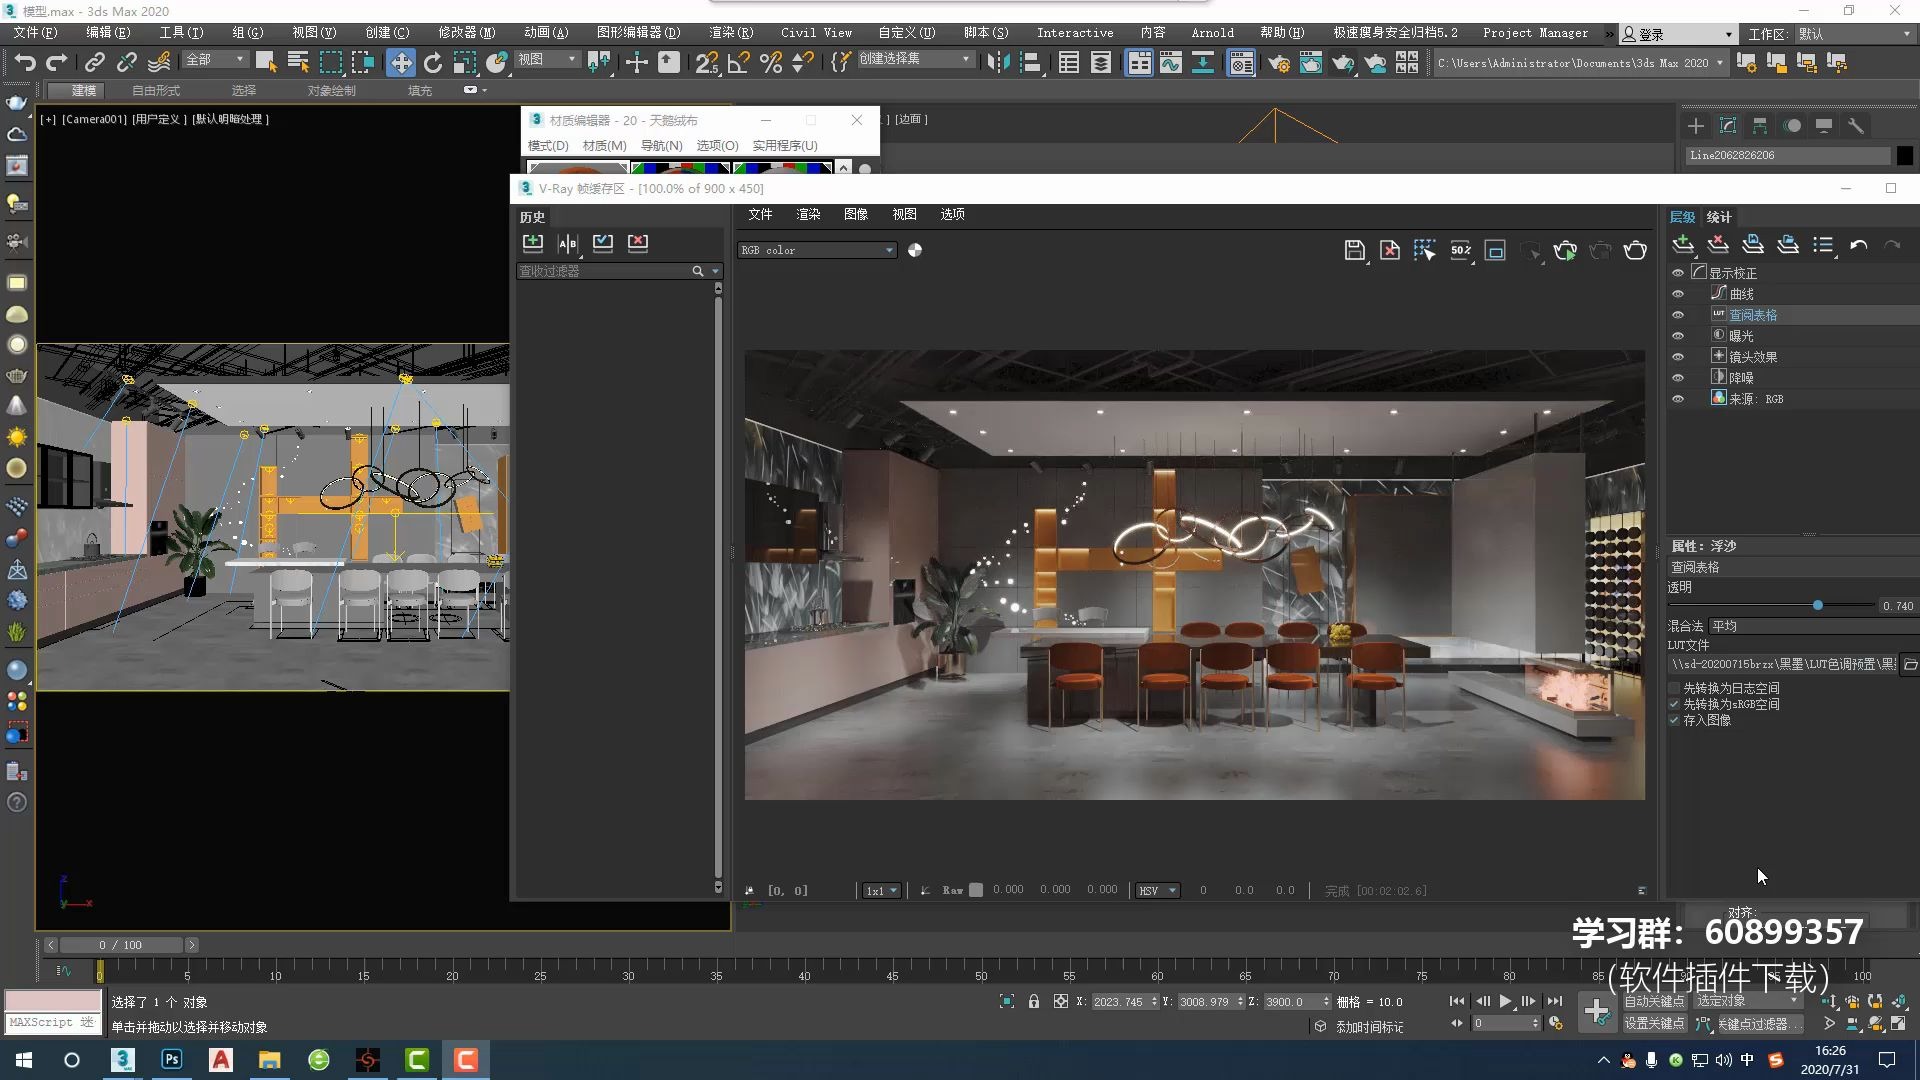Adjust the 透明 opacity slider handle
The height and width of the screenshot is (1080, 1920).
click(1817, 605)
